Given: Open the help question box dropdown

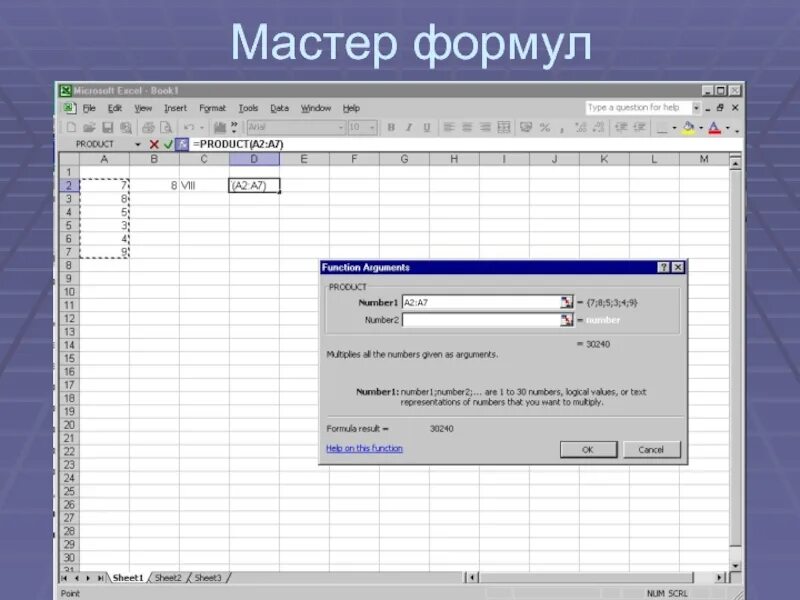Looking at the screenshot, I should [x=696, y=108].
